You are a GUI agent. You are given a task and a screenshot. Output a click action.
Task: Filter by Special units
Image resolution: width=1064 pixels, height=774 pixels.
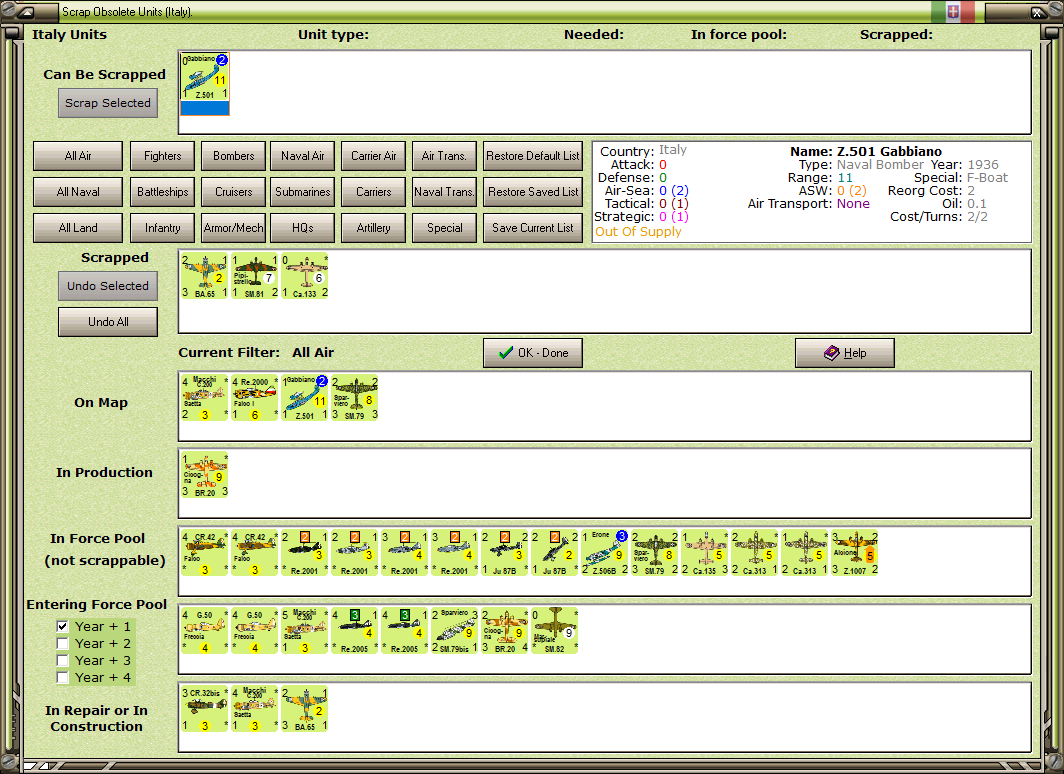pos(444,228)
